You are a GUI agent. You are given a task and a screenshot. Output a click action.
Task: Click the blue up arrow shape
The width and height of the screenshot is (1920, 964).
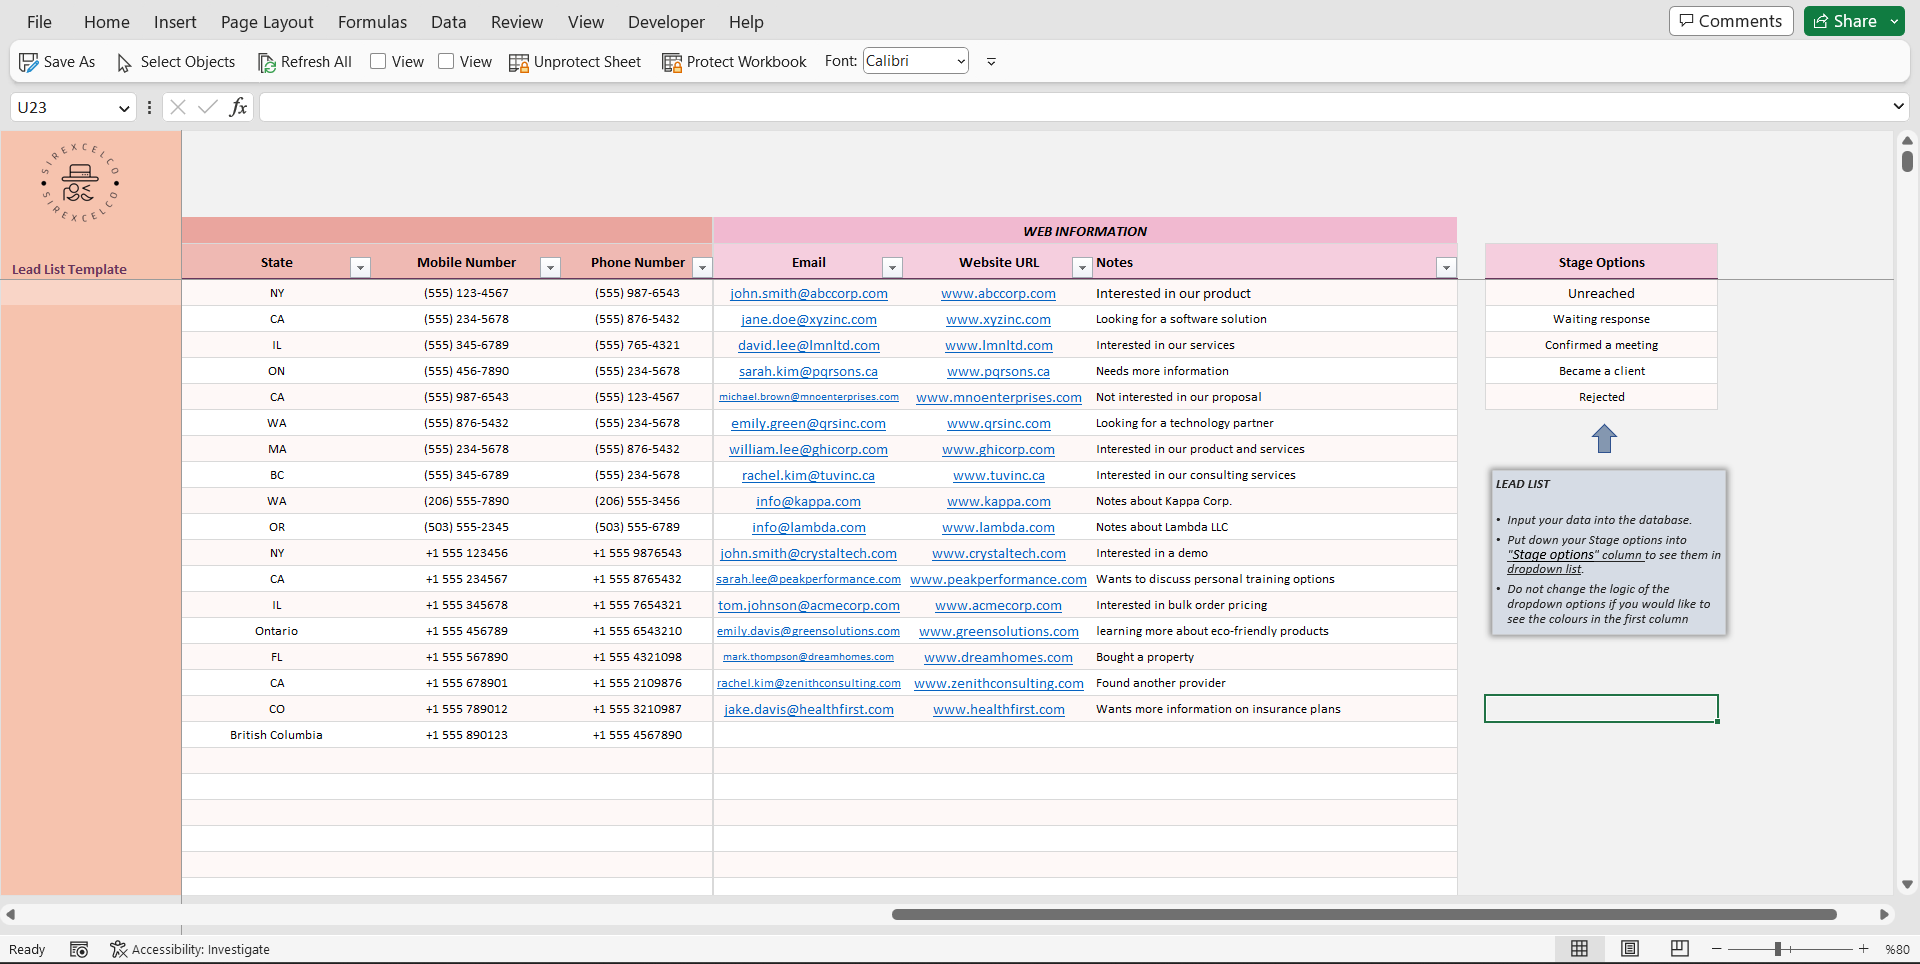[1604, 439]
